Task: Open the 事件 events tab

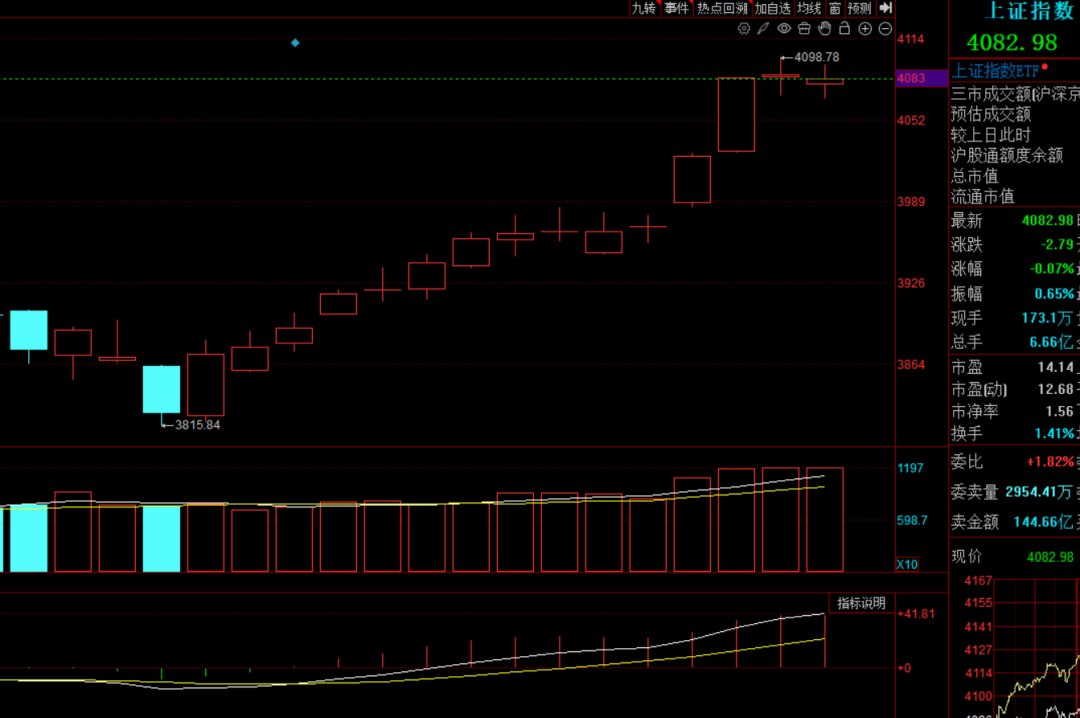Action: click(x=677, y=8)
